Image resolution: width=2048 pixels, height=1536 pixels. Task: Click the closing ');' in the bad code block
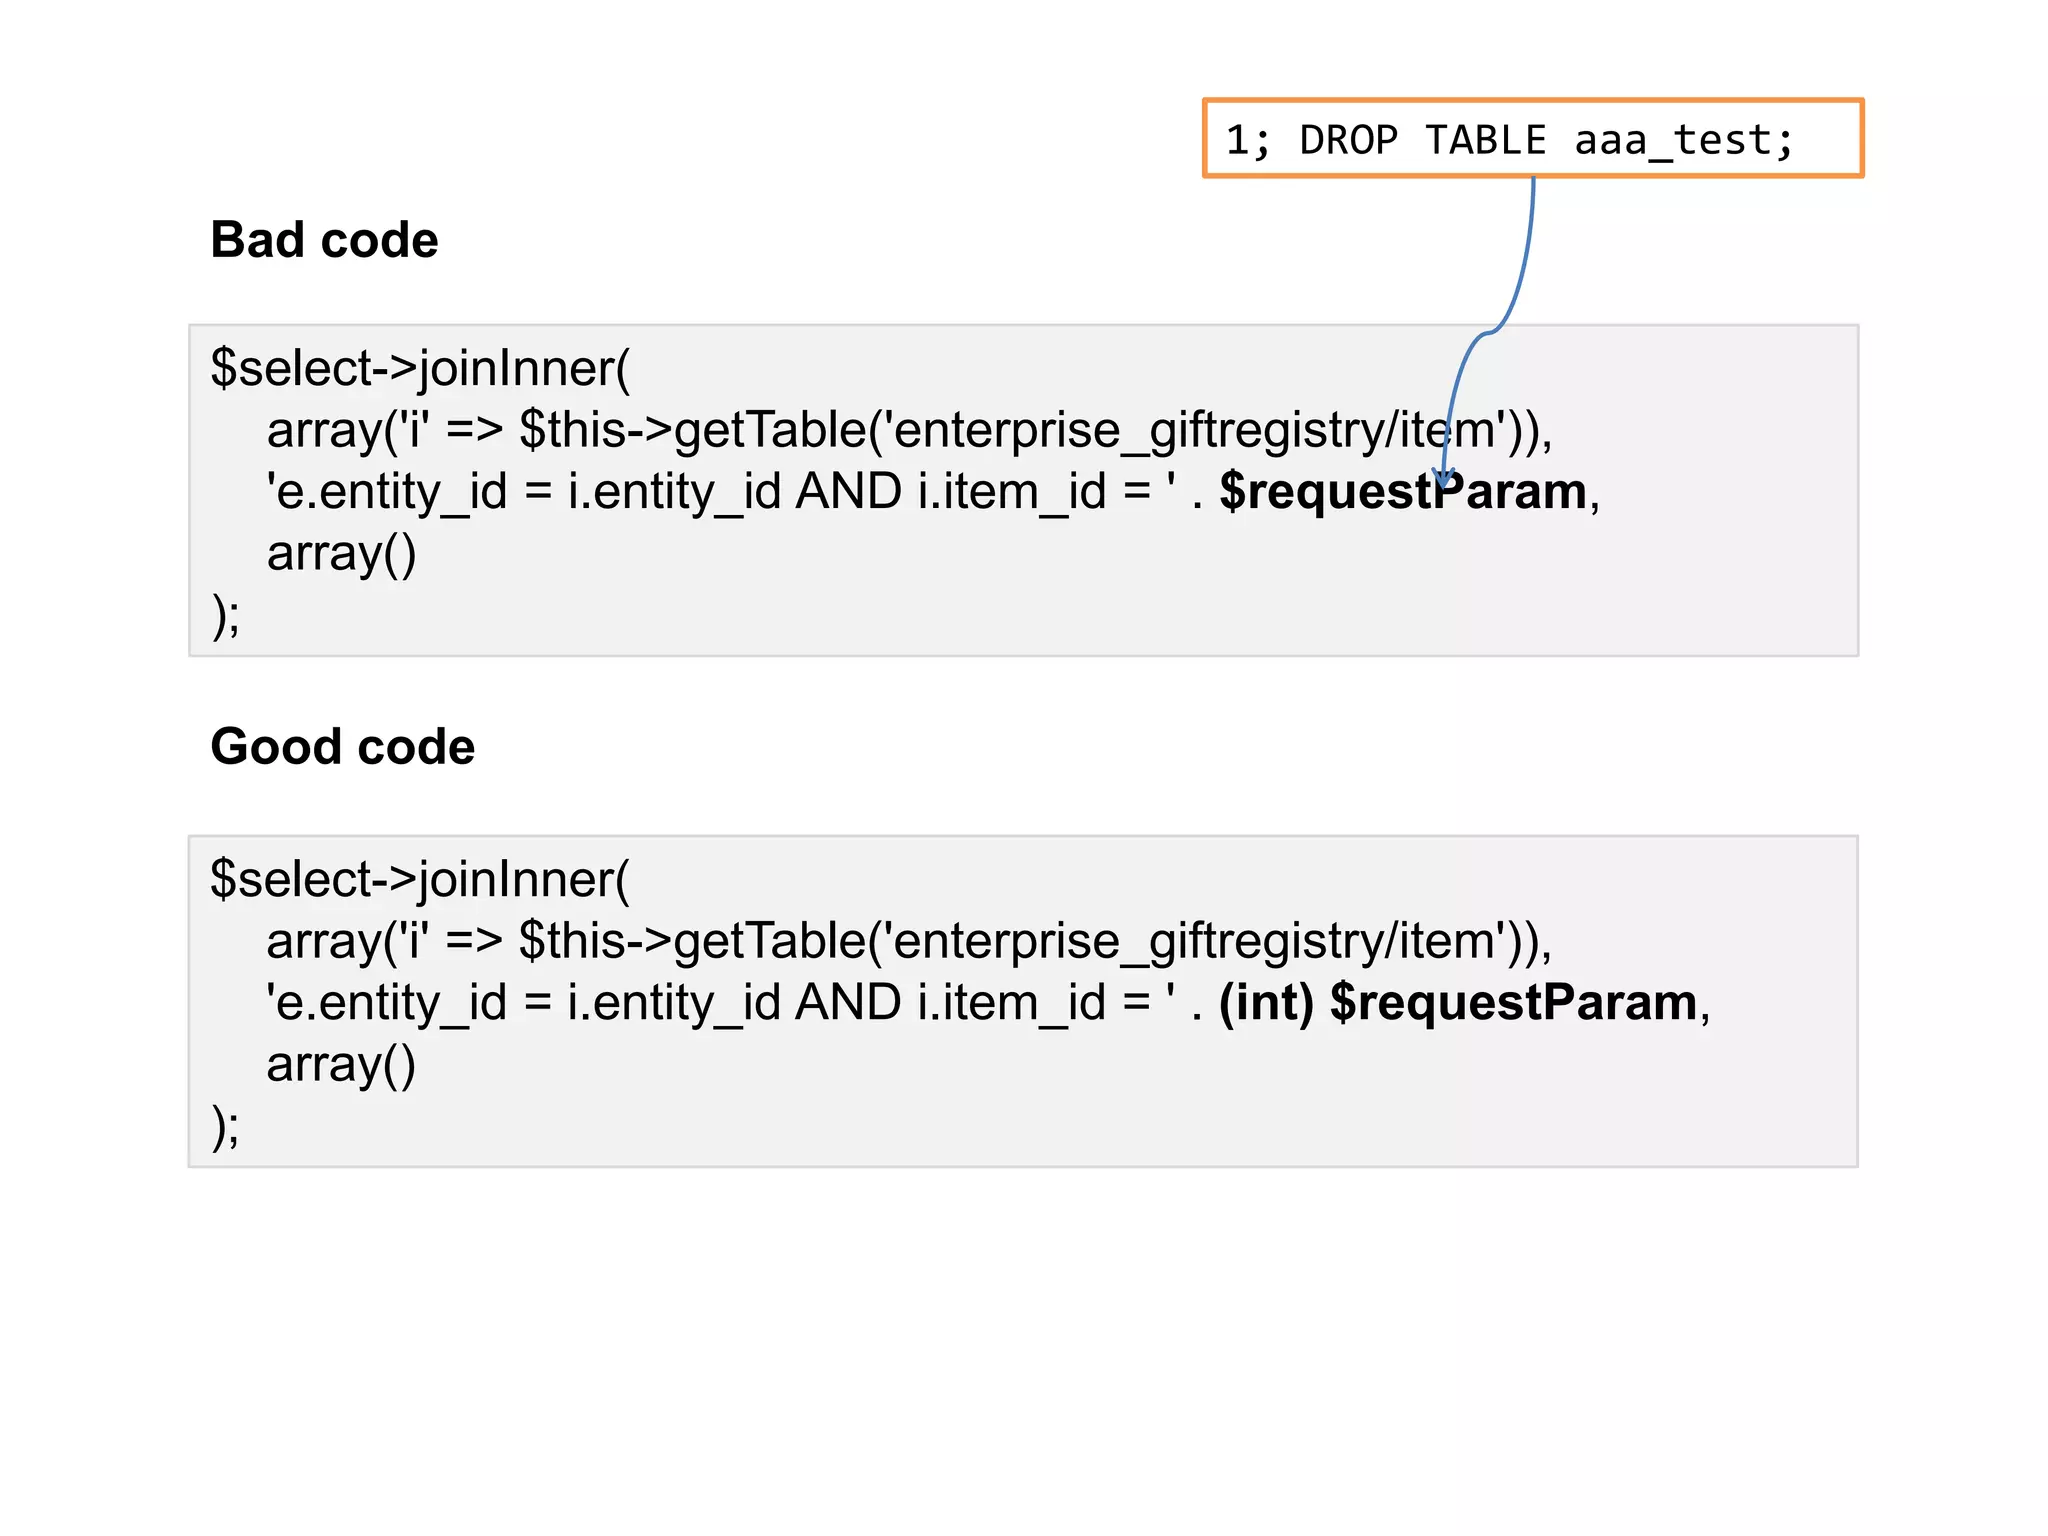coord(226,615)
